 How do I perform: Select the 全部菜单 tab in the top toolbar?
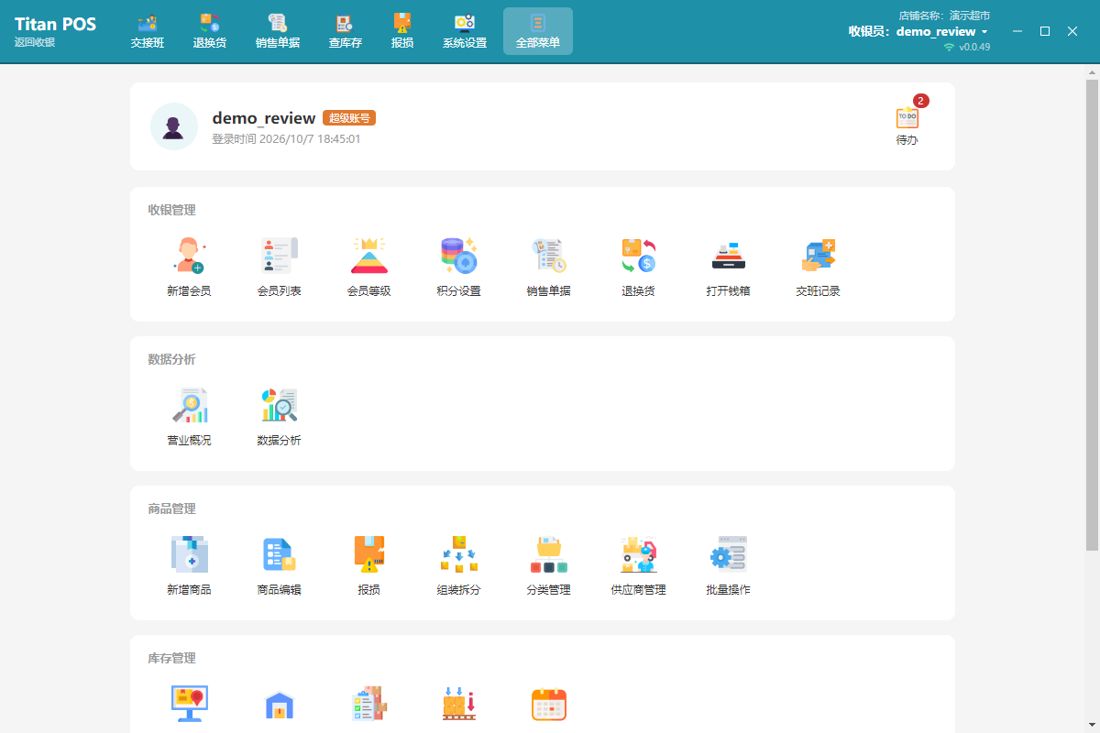pos(537,32)
